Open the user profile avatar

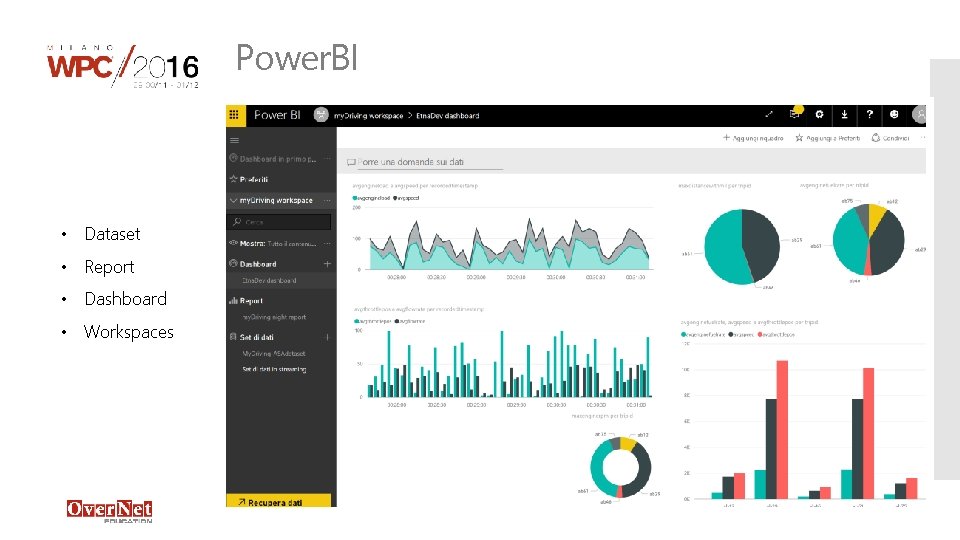(919, 114)
